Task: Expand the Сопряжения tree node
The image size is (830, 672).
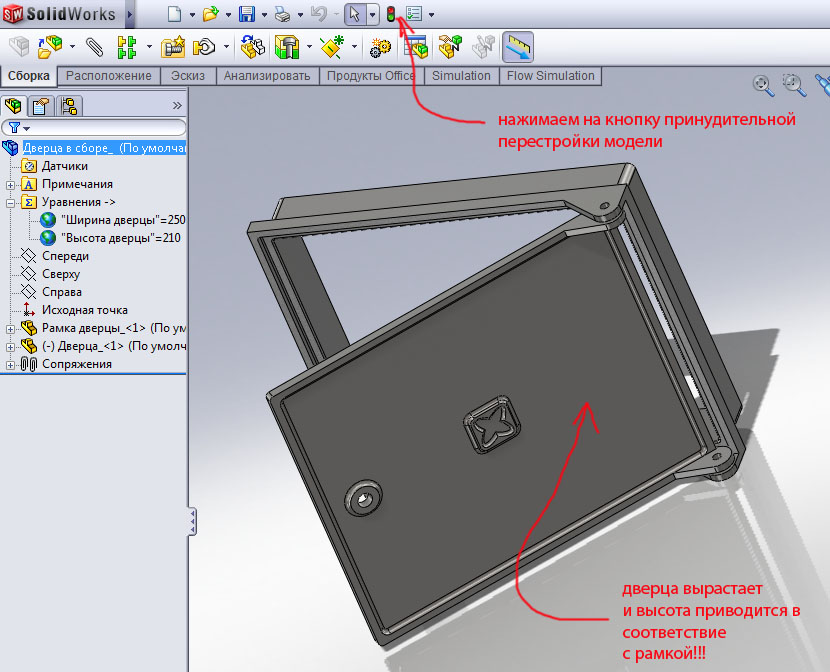Action: [x=11, y=364]
